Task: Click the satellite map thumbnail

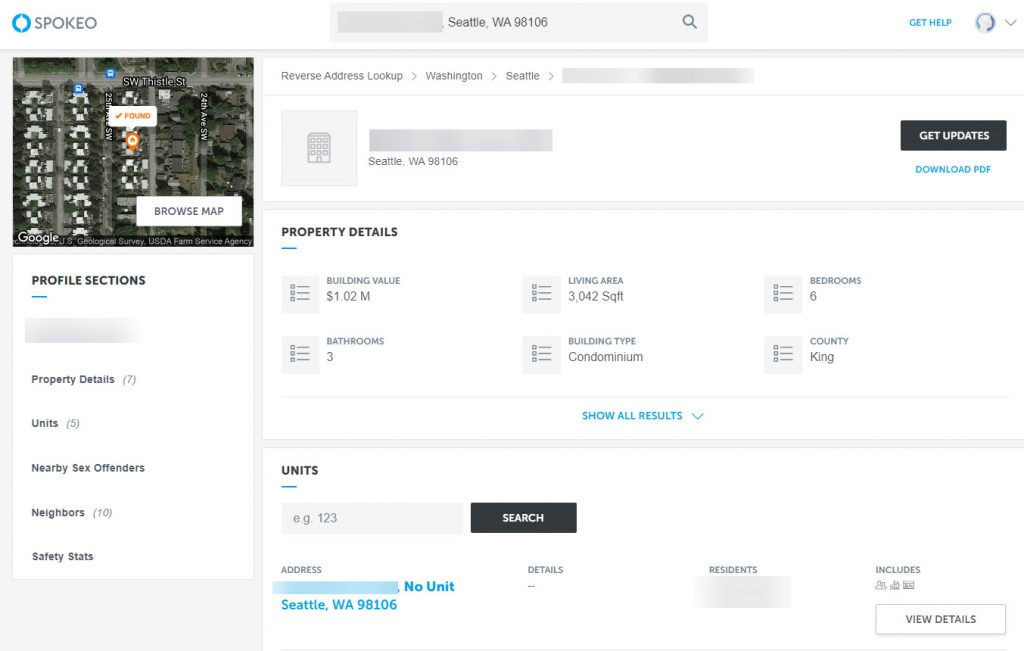Action: (x=133, y=152)
